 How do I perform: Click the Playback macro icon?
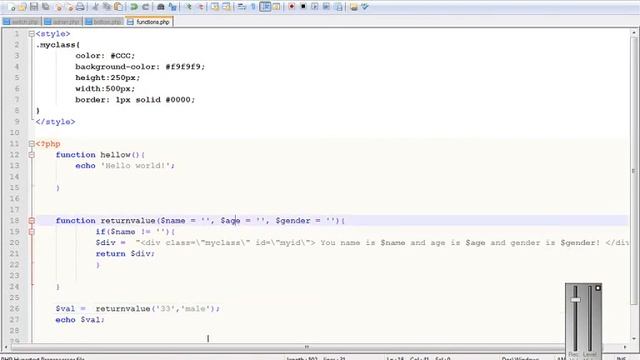pyautogui.click(x=315, y=7)
